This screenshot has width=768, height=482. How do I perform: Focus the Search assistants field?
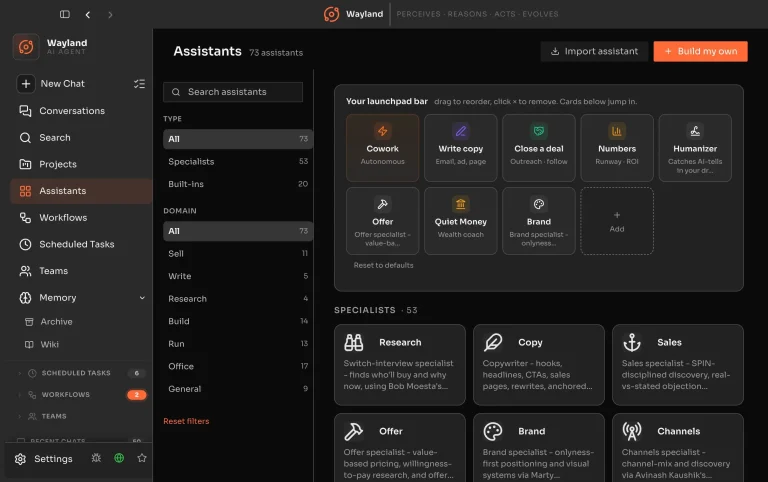pyautogui.click(x=233, y=92)
